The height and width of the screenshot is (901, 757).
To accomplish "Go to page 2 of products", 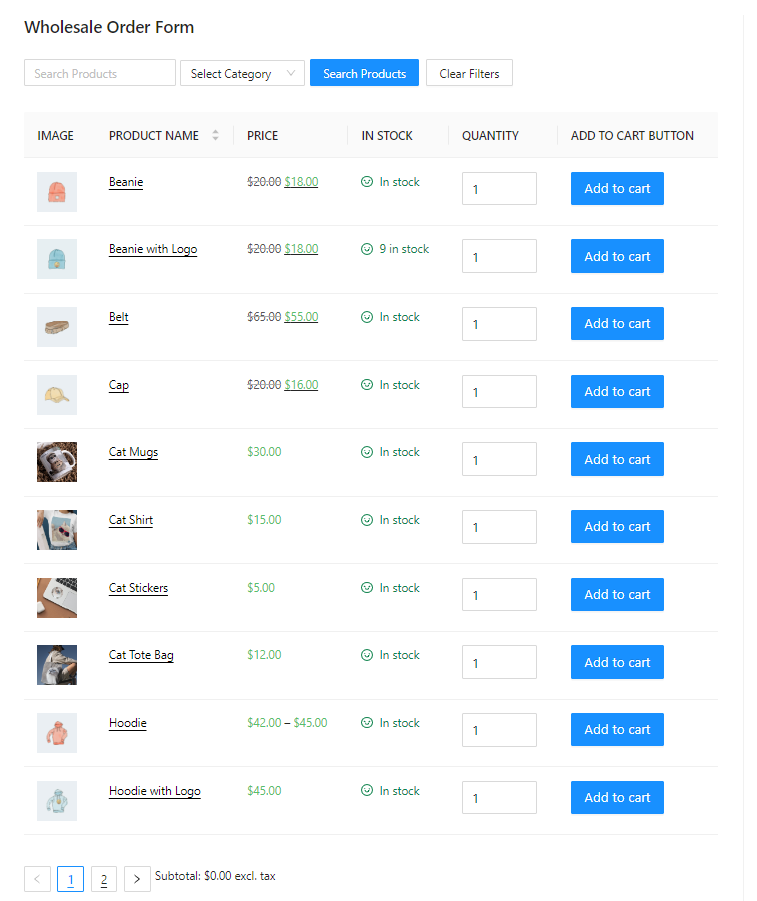I will (103, 879).
